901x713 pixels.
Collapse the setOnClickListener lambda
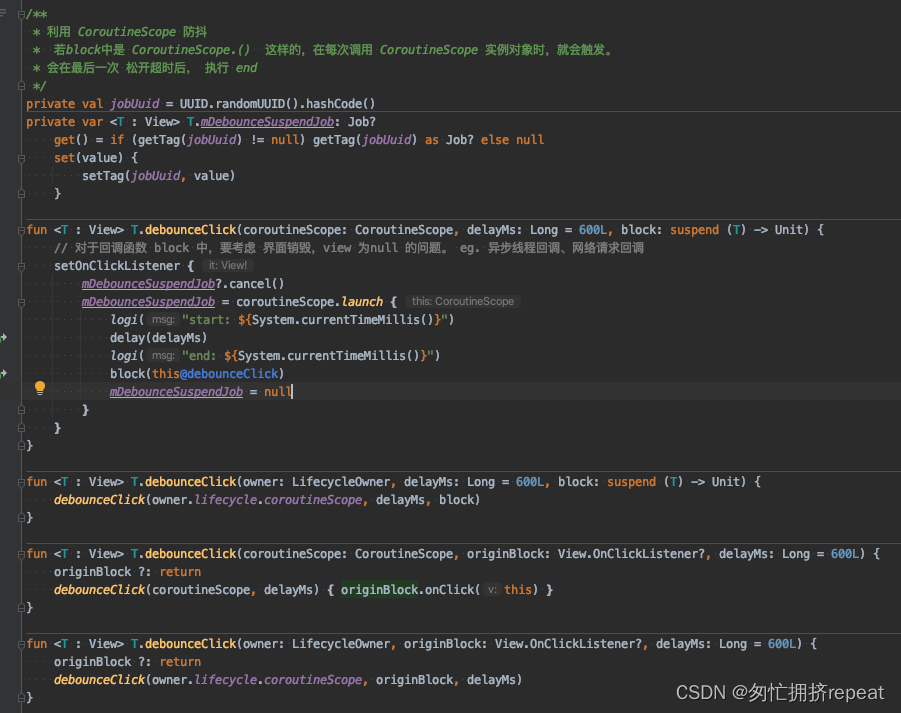tap(21, 267)
